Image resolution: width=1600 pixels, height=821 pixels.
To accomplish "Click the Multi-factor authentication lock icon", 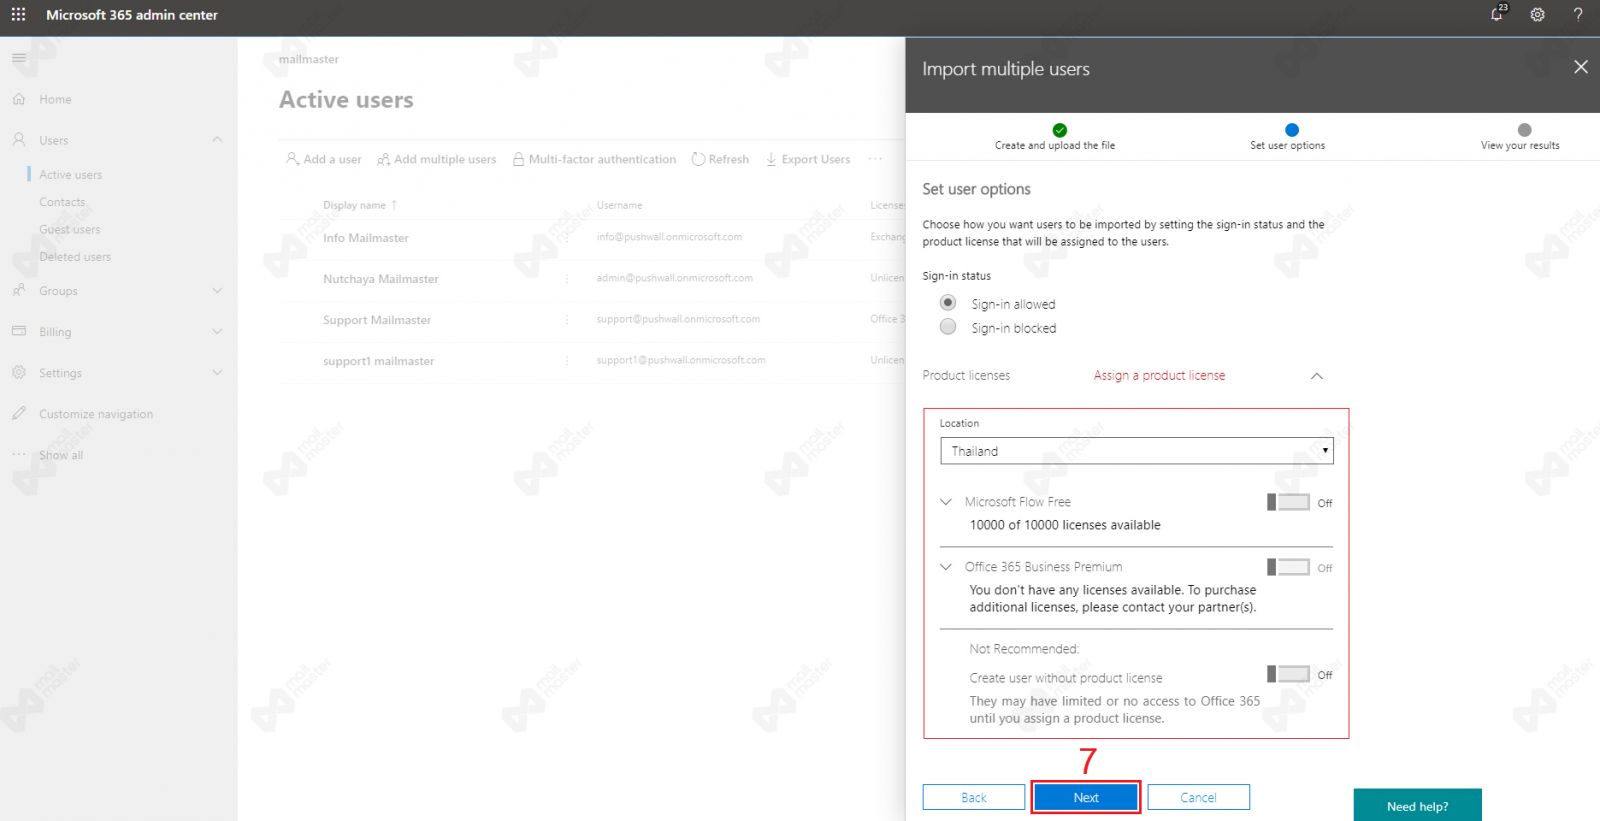I will [519, 159].
